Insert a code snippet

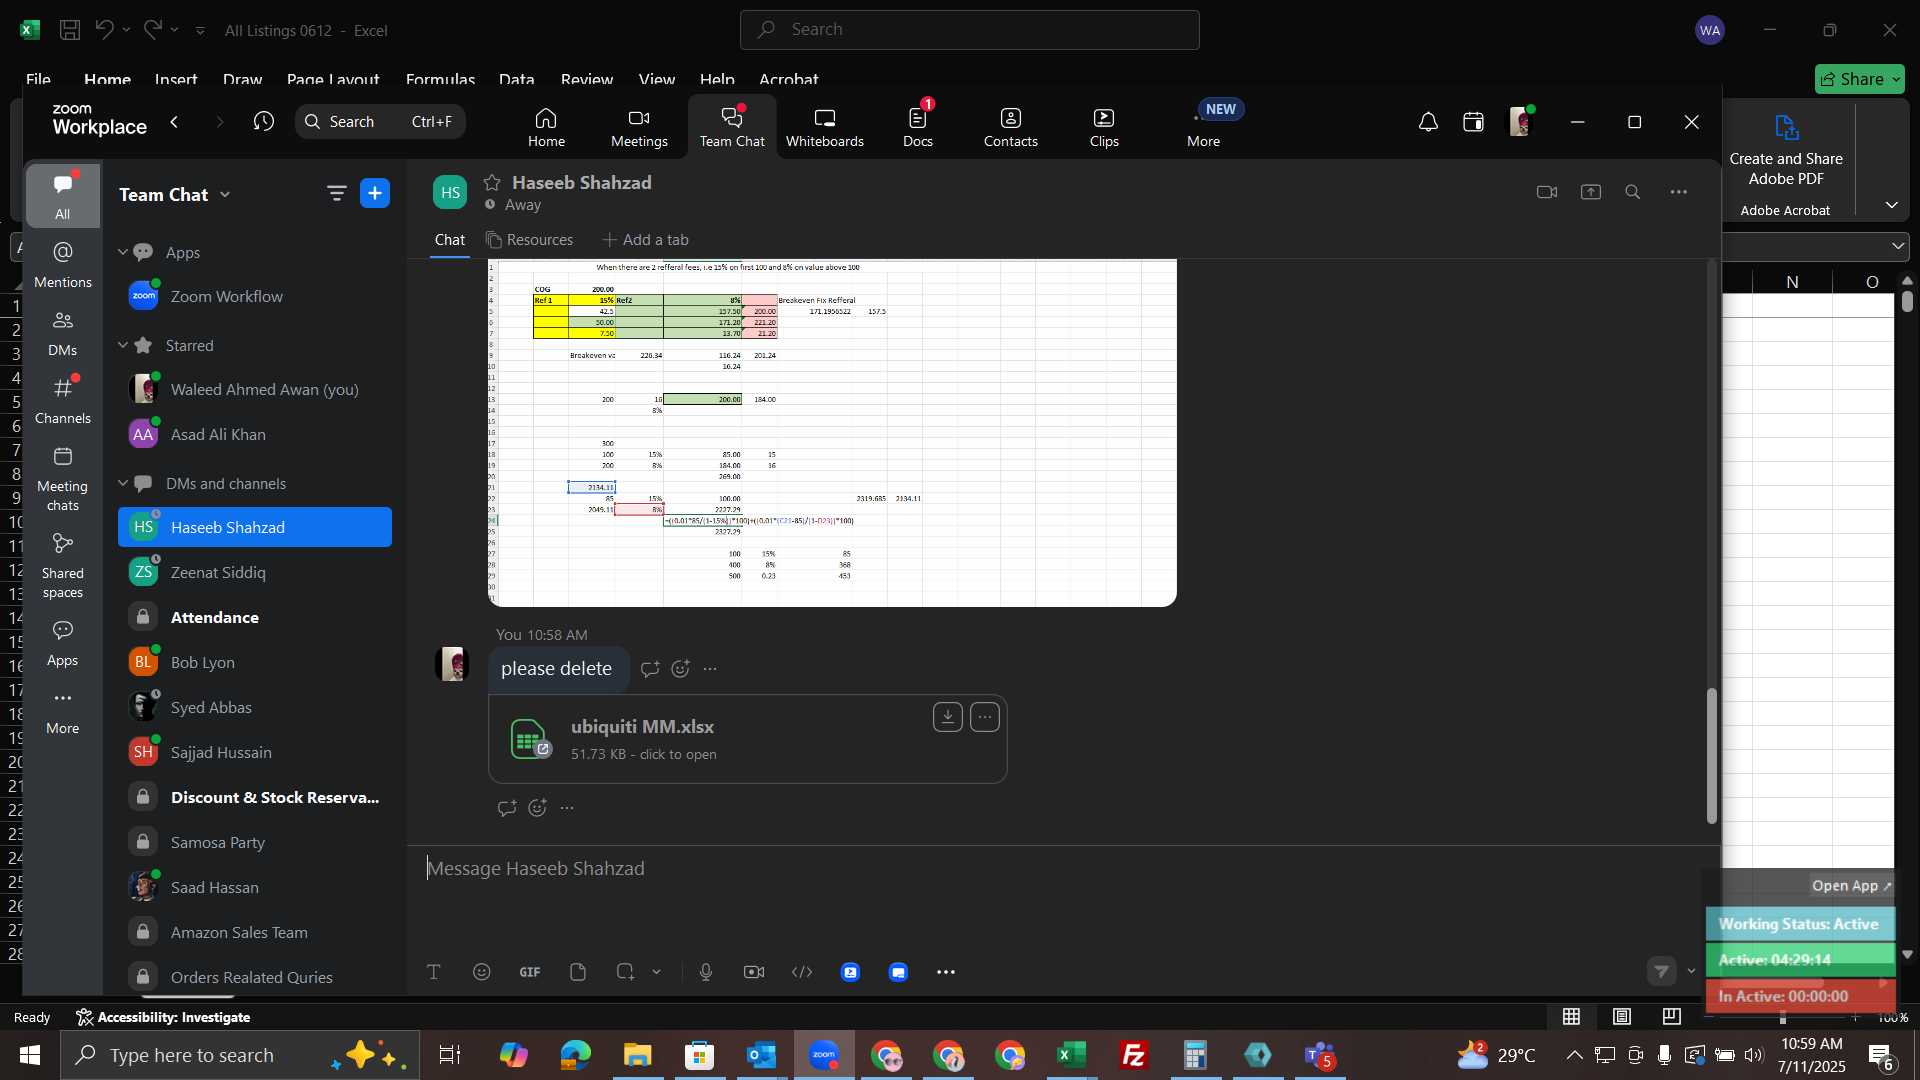click(801, 972)
